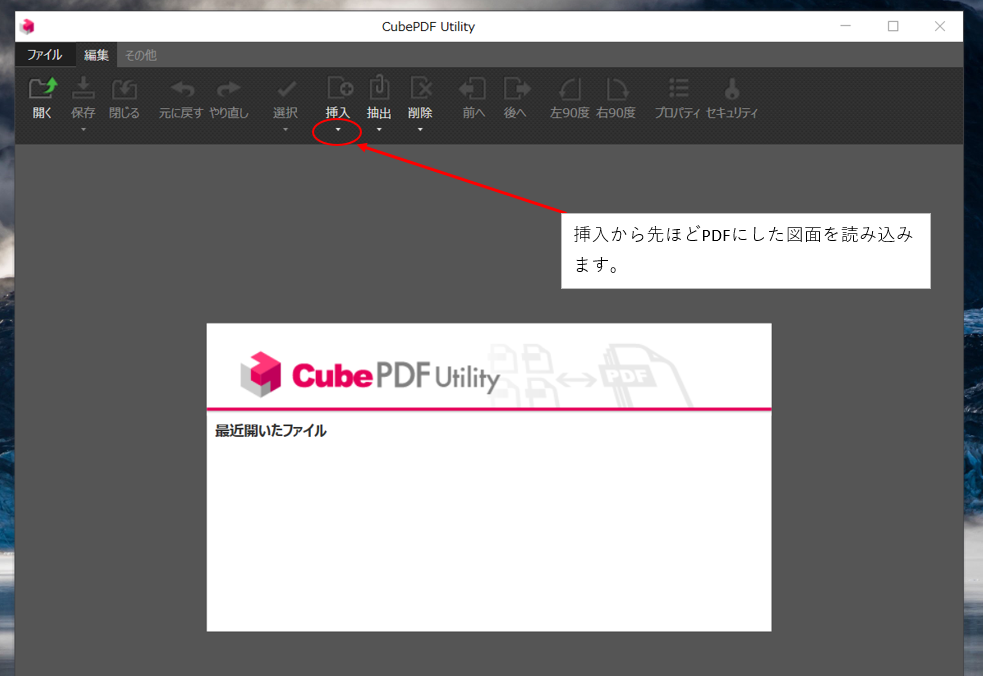Click the 選択 checkmark icon
Screen dimensions: 983x676
[x=286, y=89]
